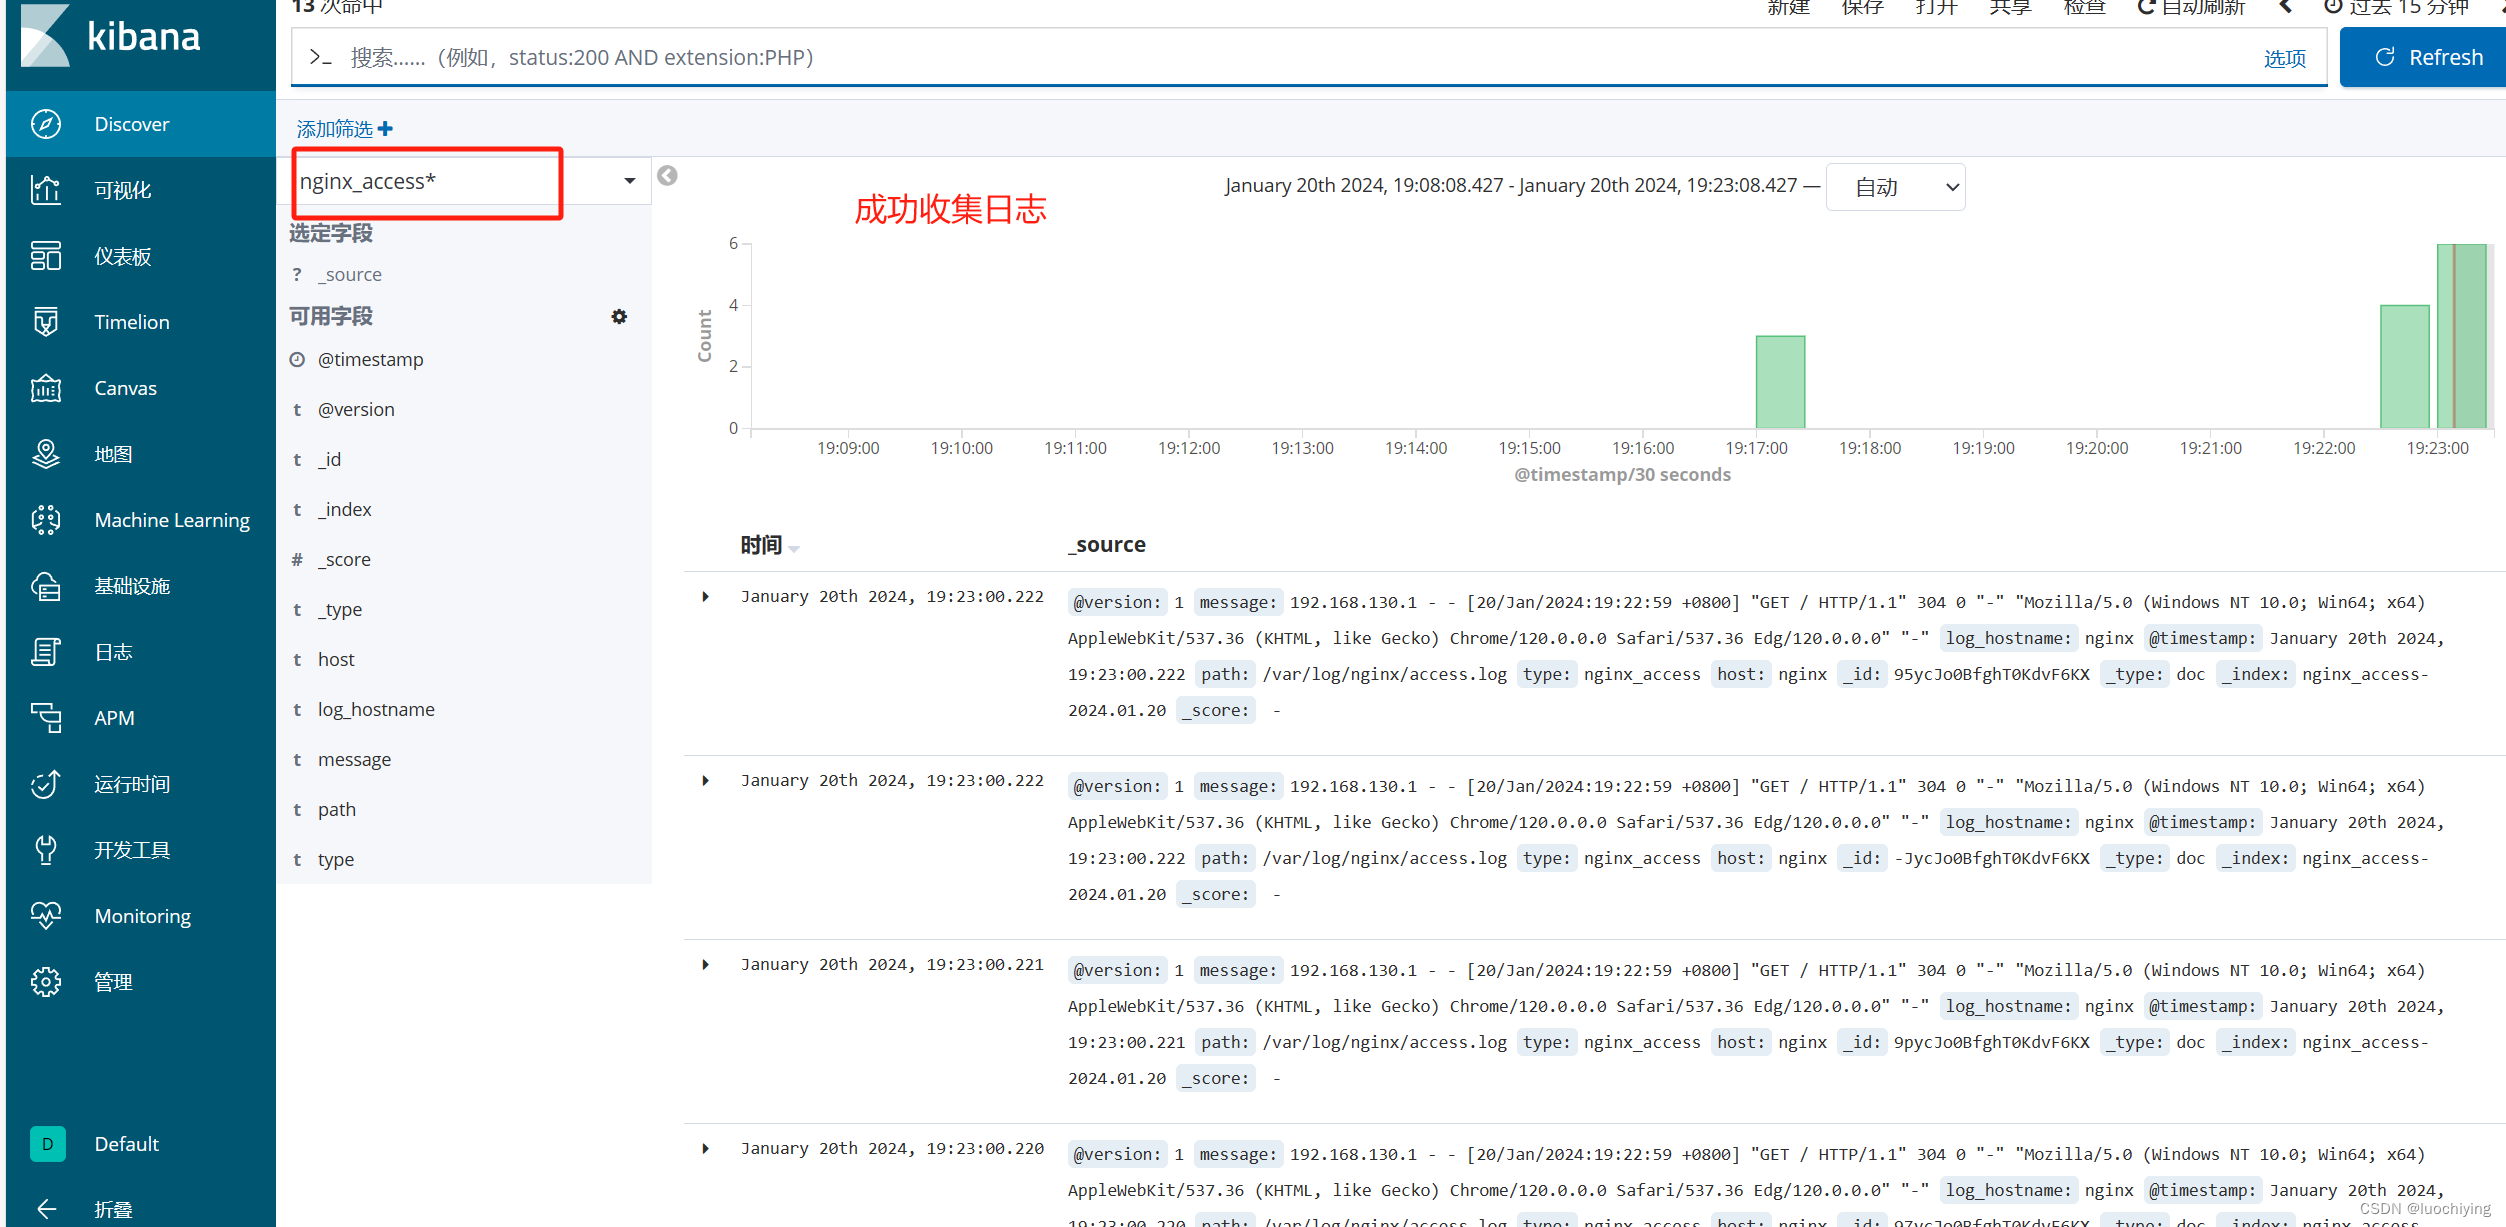Open field settings gear next to 可用字段
Image resolution: width=2506 pixels, height=1227 pixels.
coord(619,317)
